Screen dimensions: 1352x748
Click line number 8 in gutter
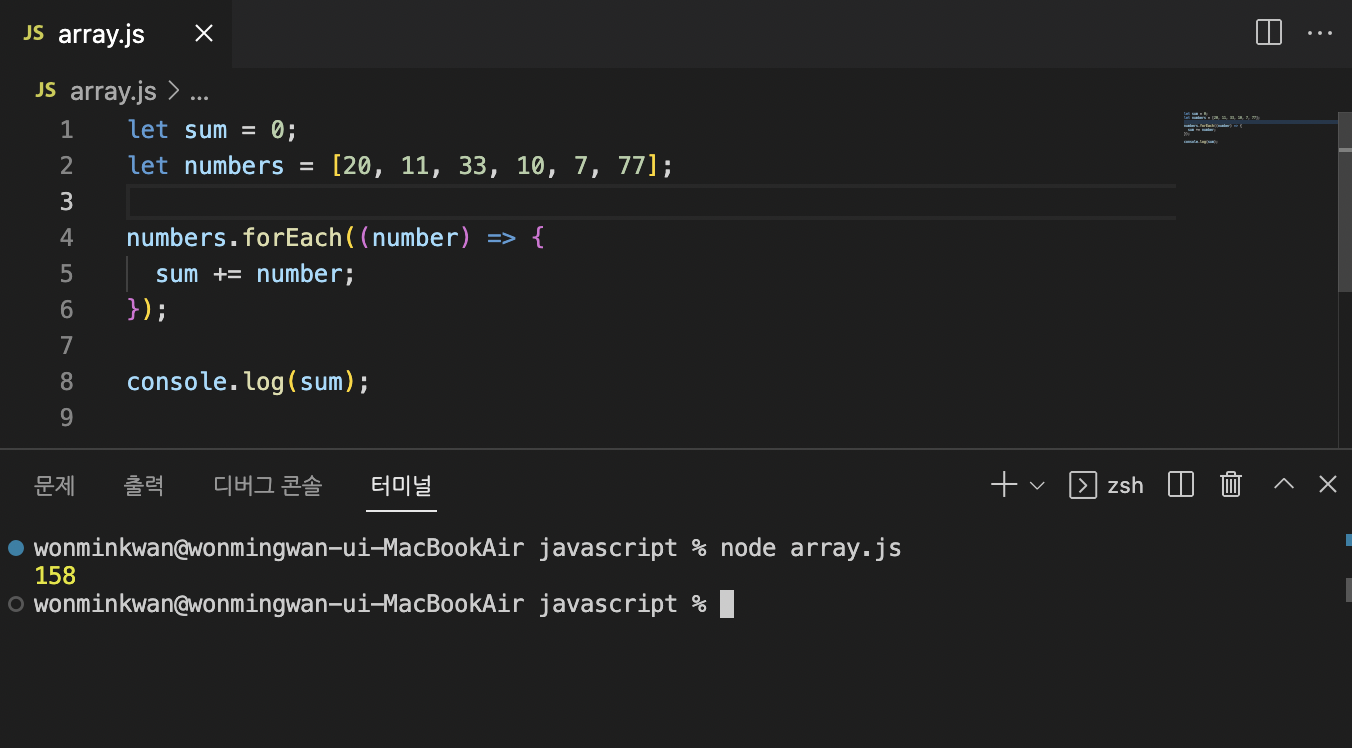click(x=66, y=382)
